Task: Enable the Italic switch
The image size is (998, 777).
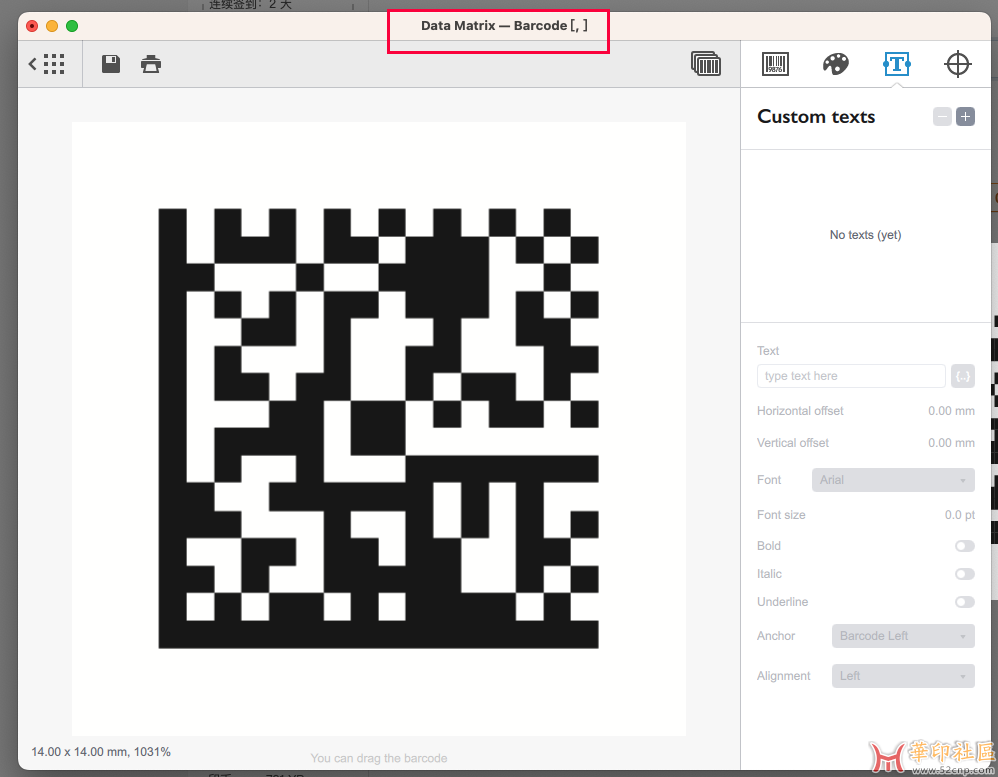Action: [964, 574]
